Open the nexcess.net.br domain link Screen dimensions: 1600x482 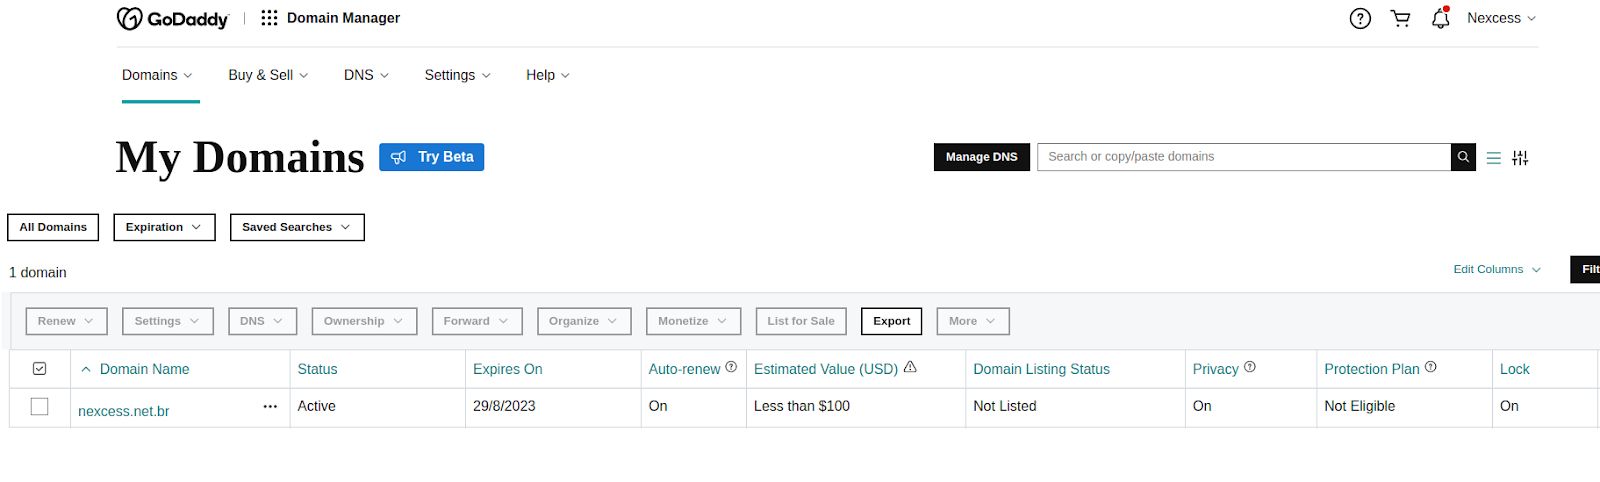[x=124, y=411]
